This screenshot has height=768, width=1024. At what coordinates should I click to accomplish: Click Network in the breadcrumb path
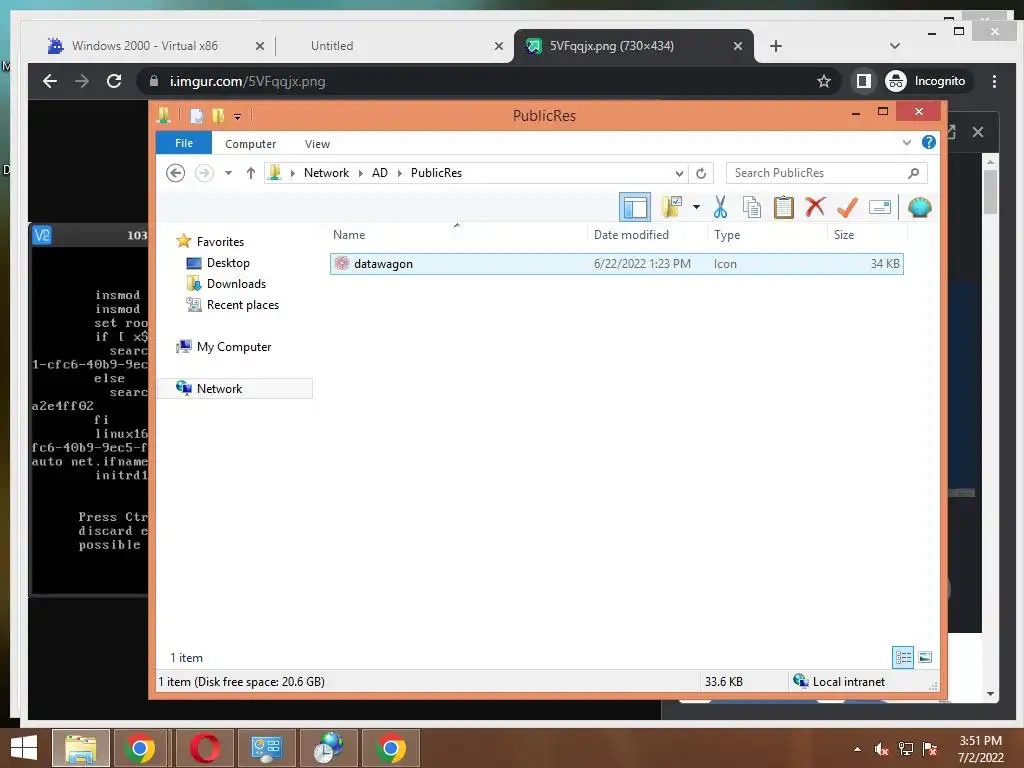tap(326, 173)
